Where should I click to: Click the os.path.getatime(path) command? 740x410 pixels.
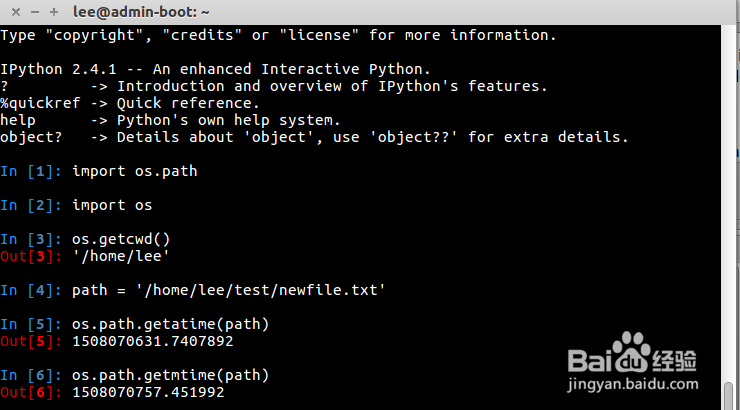tap(170, 324)
